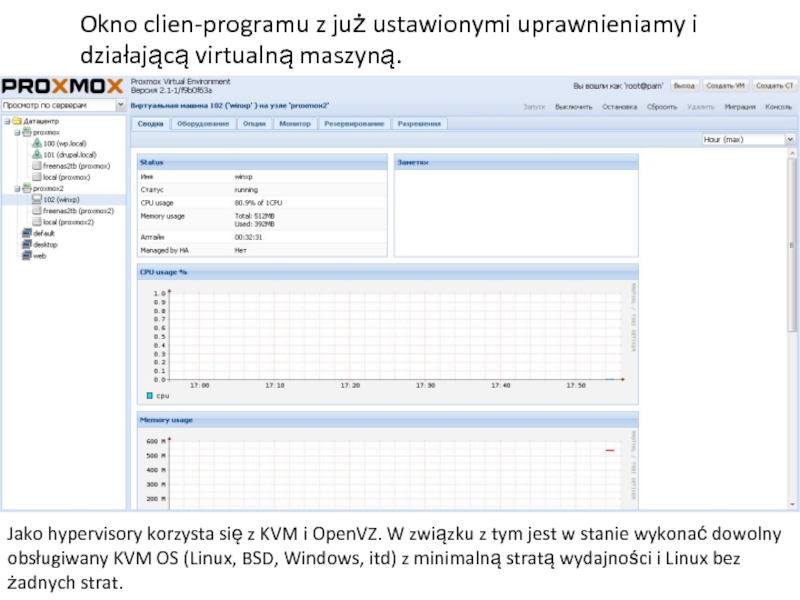Open the Монитор tab
Image resolution: width=800 pixels, height=600 pixels.
[x=295, y=124]
